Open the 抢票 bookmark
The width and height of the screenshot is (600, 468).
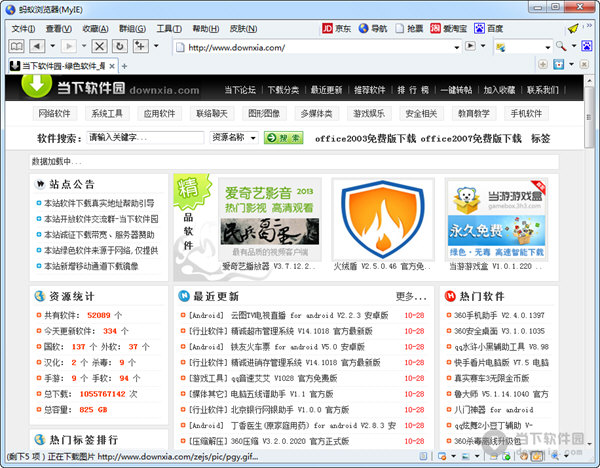(409, 28)
